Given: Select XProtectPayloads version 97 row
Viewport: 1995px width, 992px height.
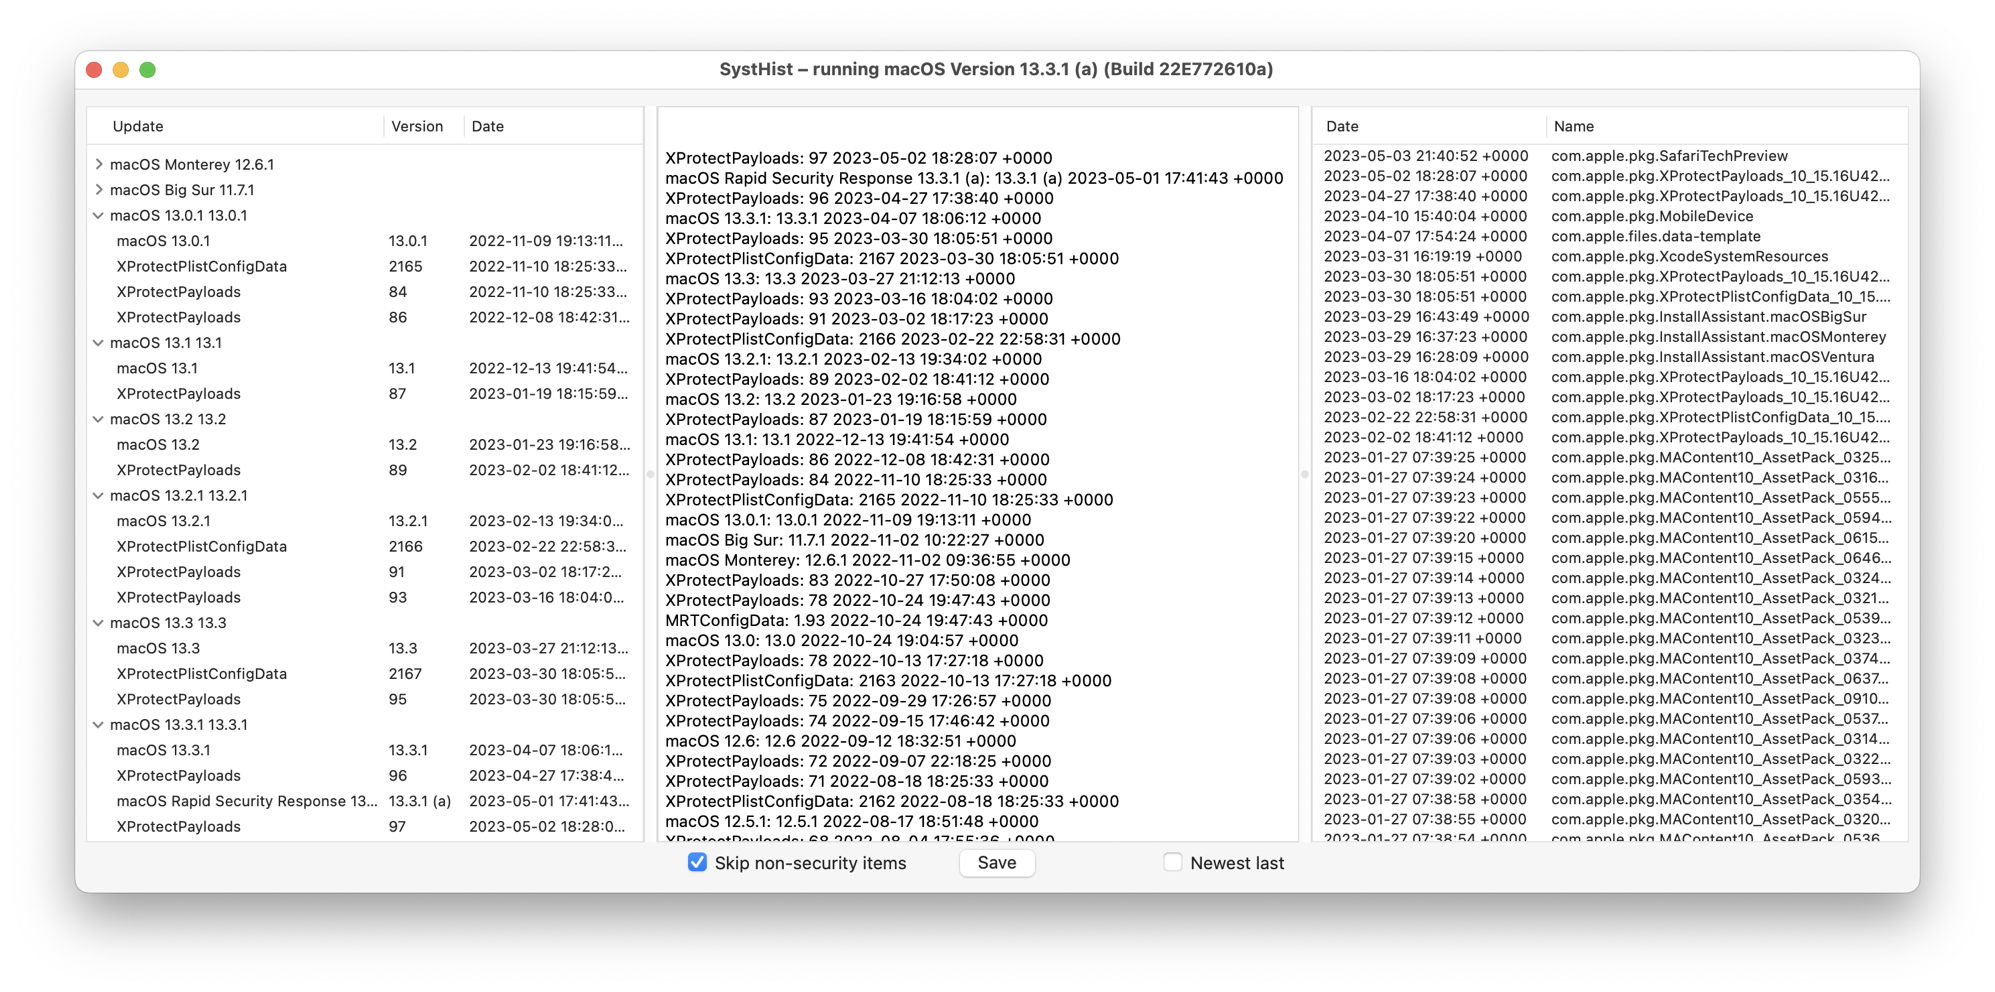Looking at the screenshot, I should coord(179,826).
